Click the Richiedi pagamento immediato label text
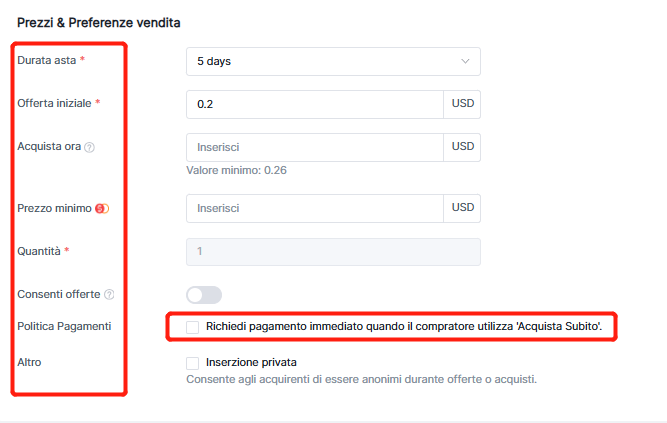This screenshot has width=667, height=423. point(403,327)
